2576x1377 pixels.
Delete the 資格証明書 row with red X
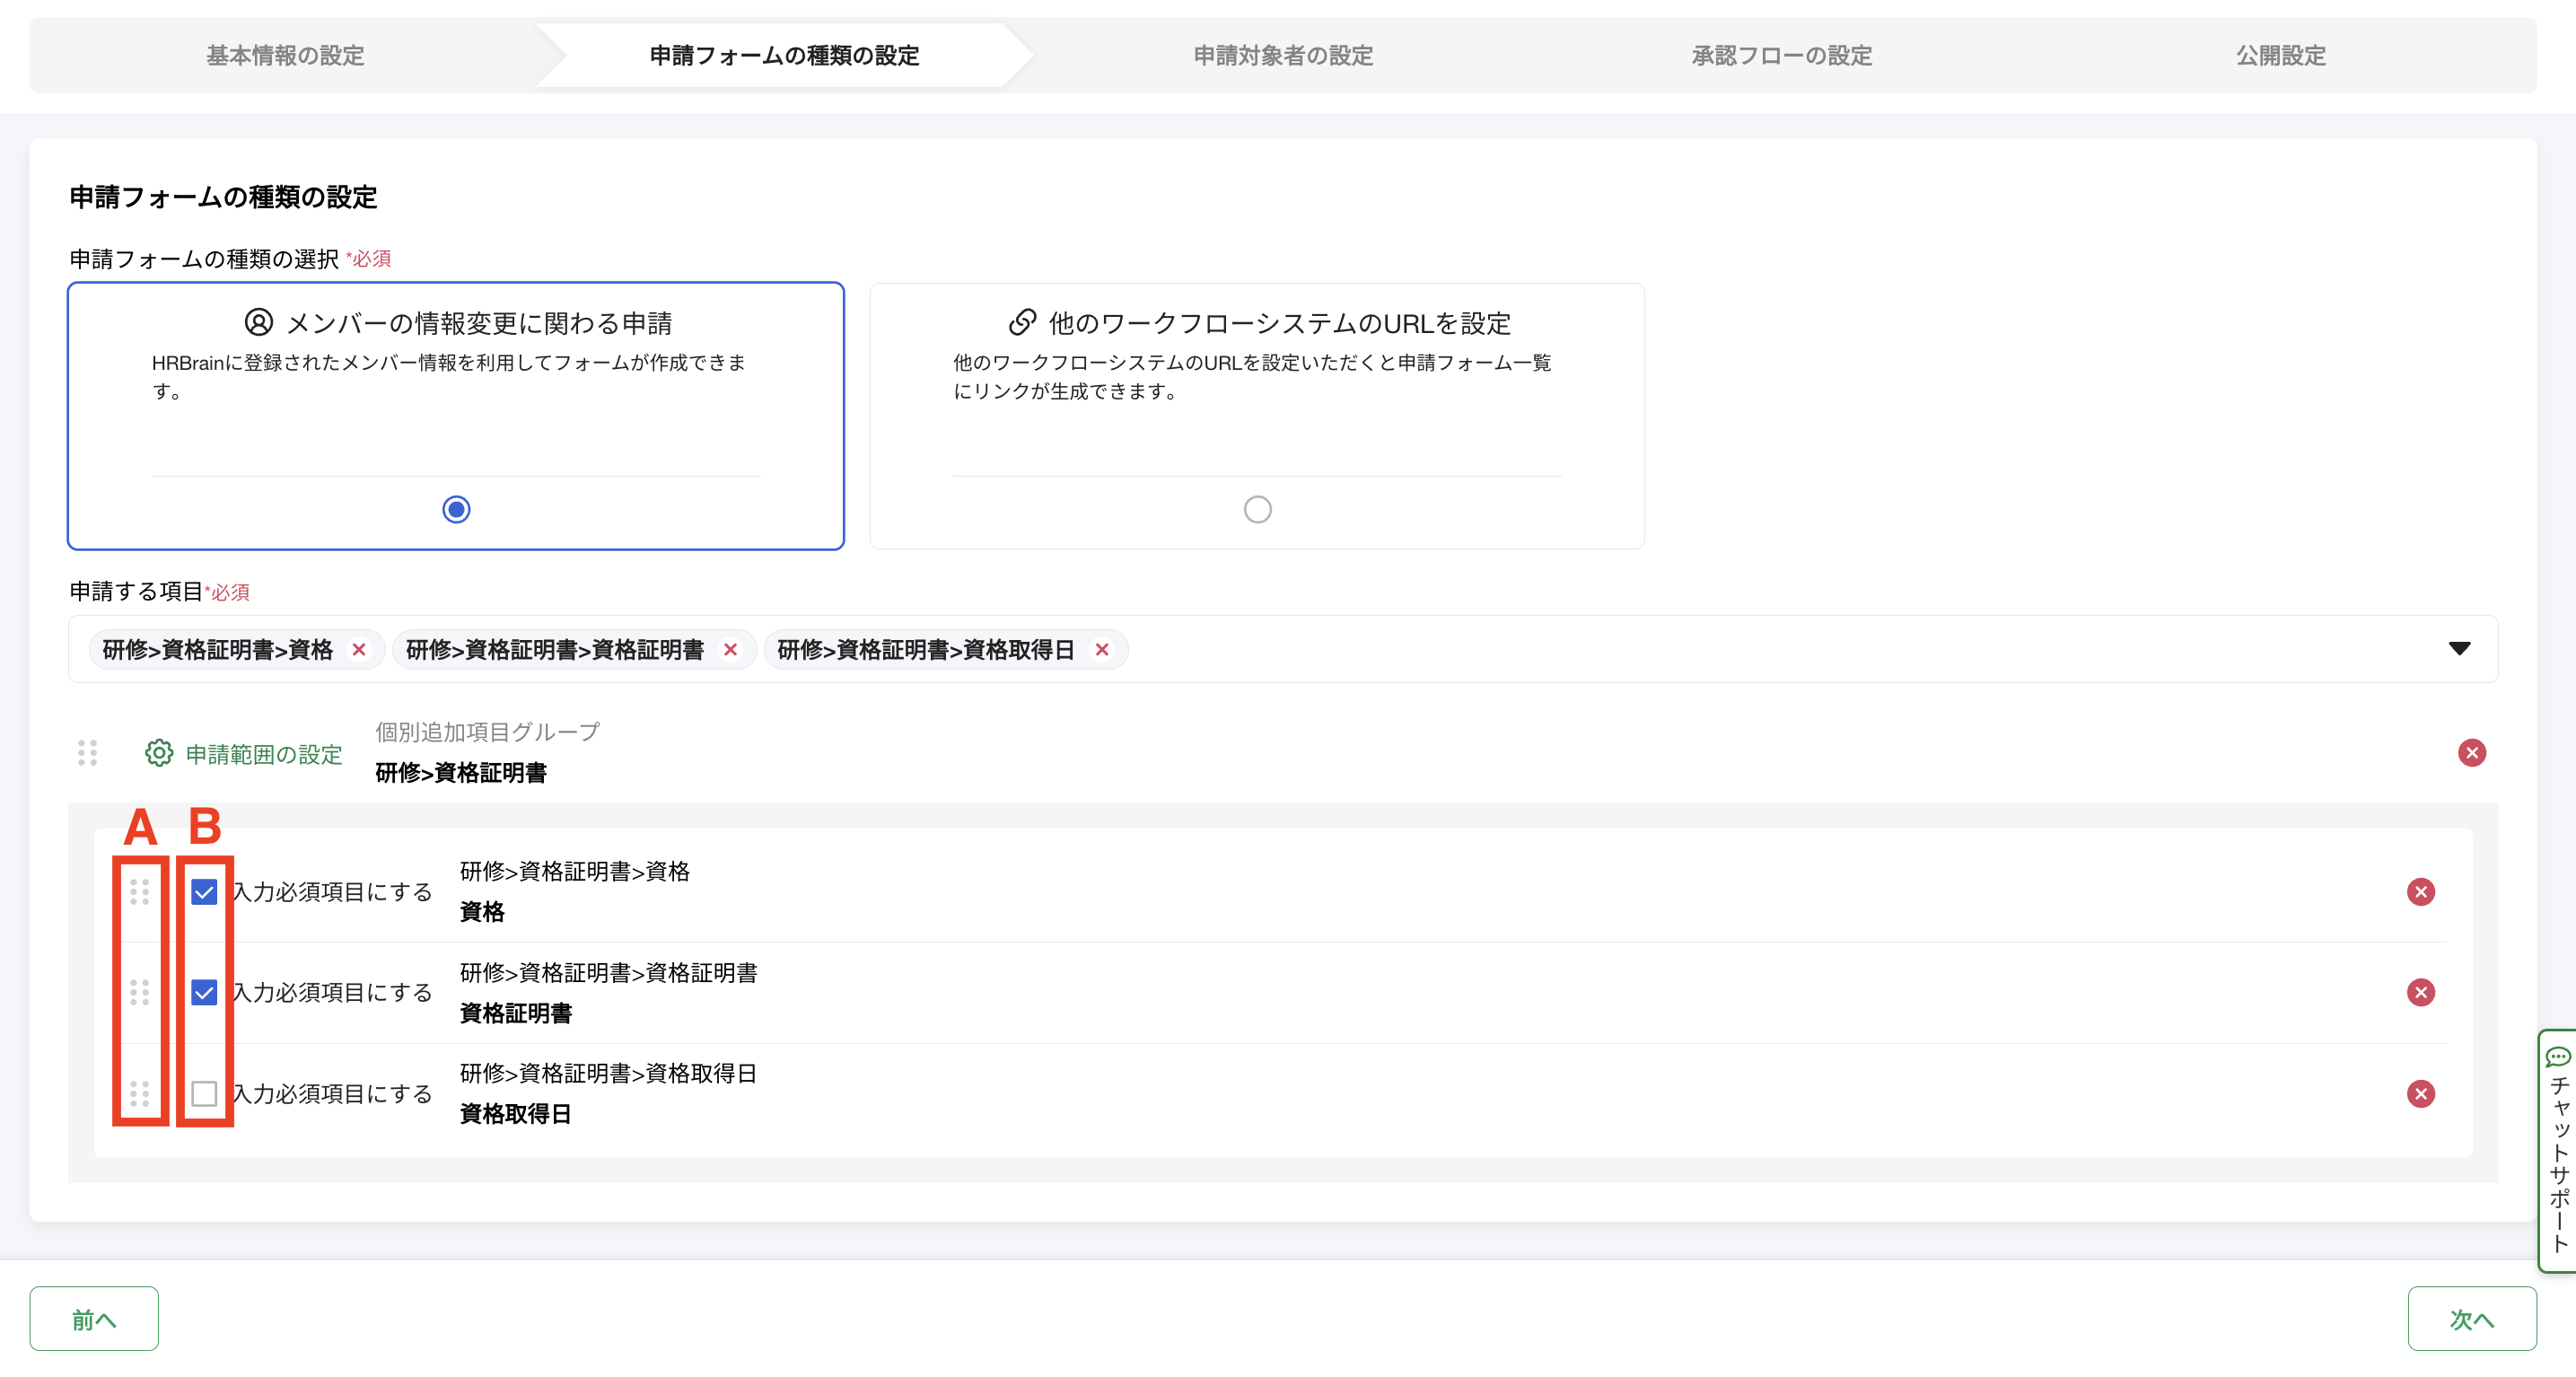2420,993
